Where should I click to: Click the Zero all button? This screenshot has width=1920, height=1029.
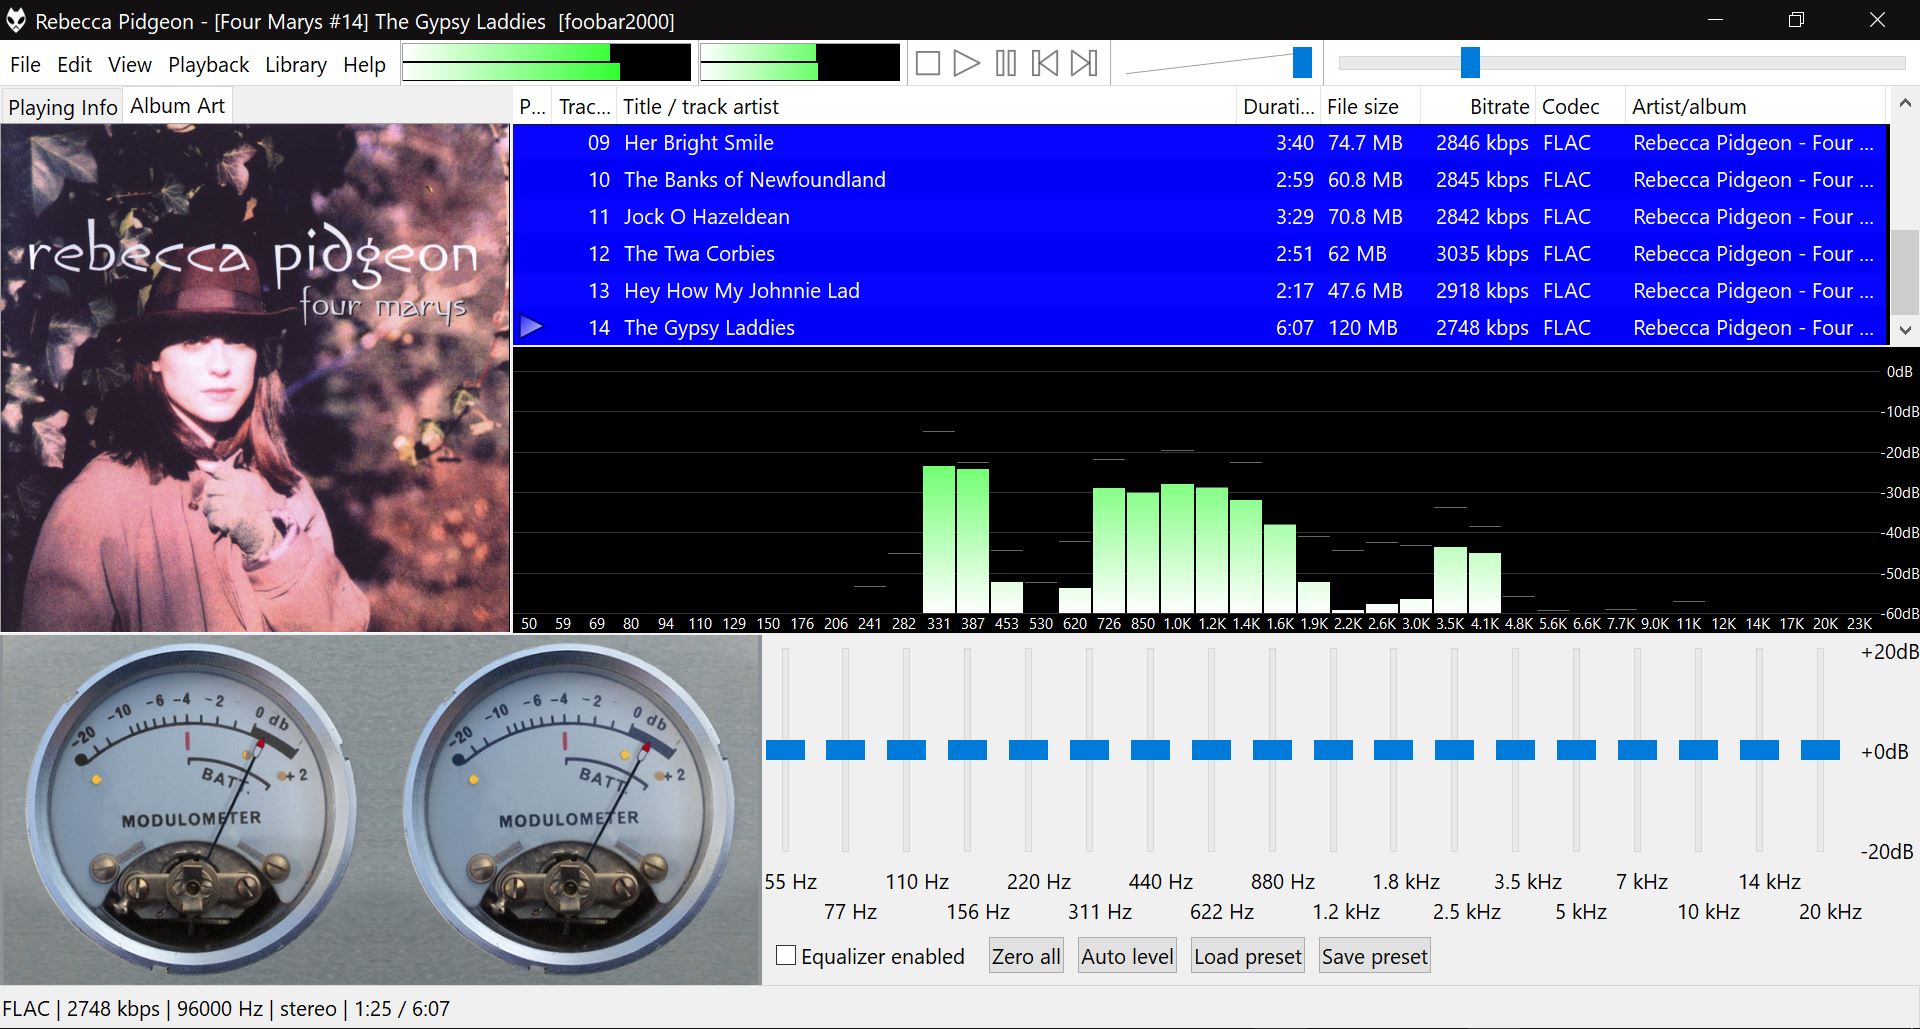[1026, 956]
